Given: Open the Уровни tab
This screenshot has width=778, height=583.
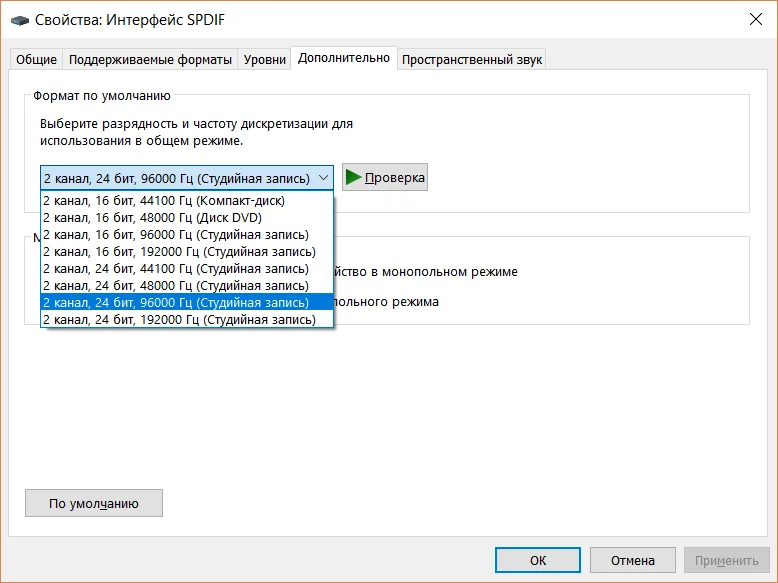Looking at the screenshot, I should point(264,60).
